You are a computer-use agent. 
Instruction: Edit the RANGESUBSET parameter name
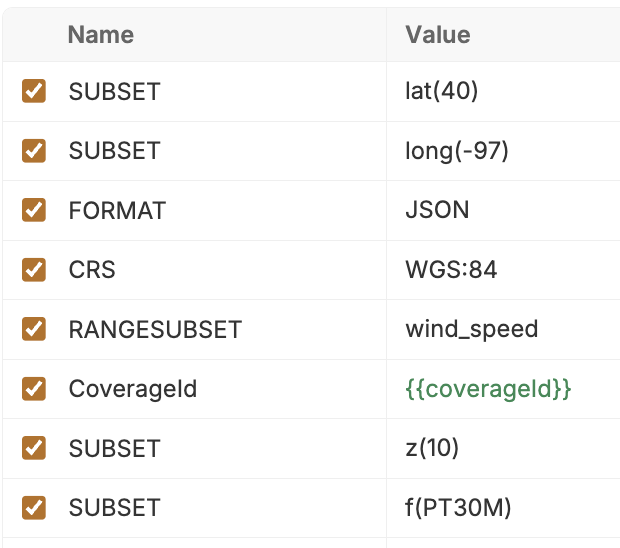click(x=155, y=329)
